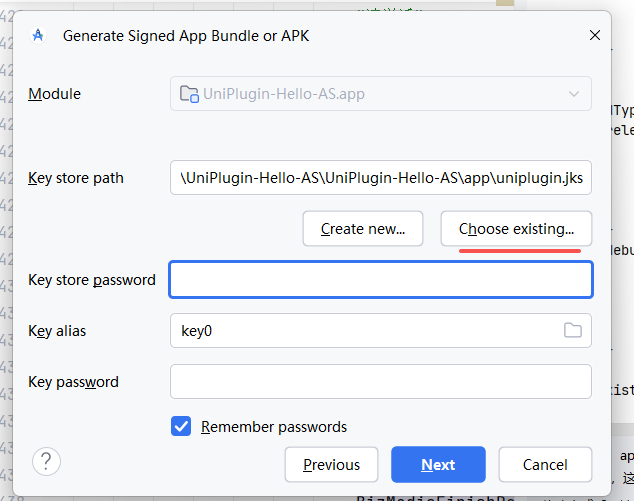This screenshot has width=634, height=501.
Task: Close the Generate Signed App Bundle dialog
Action: click(x=595, y=35)
